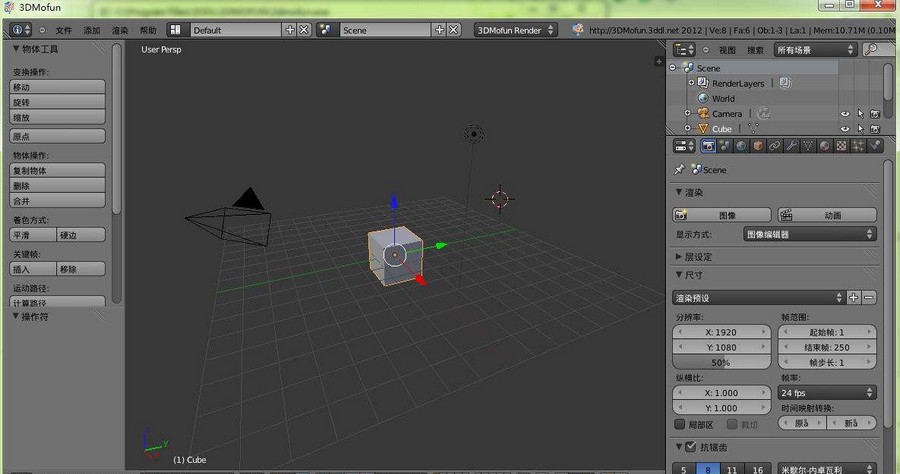Open the 渲染 Render menu in top bar
Image resolution: width=900 pixels, height=474 pixels.
tap(120, 30)
